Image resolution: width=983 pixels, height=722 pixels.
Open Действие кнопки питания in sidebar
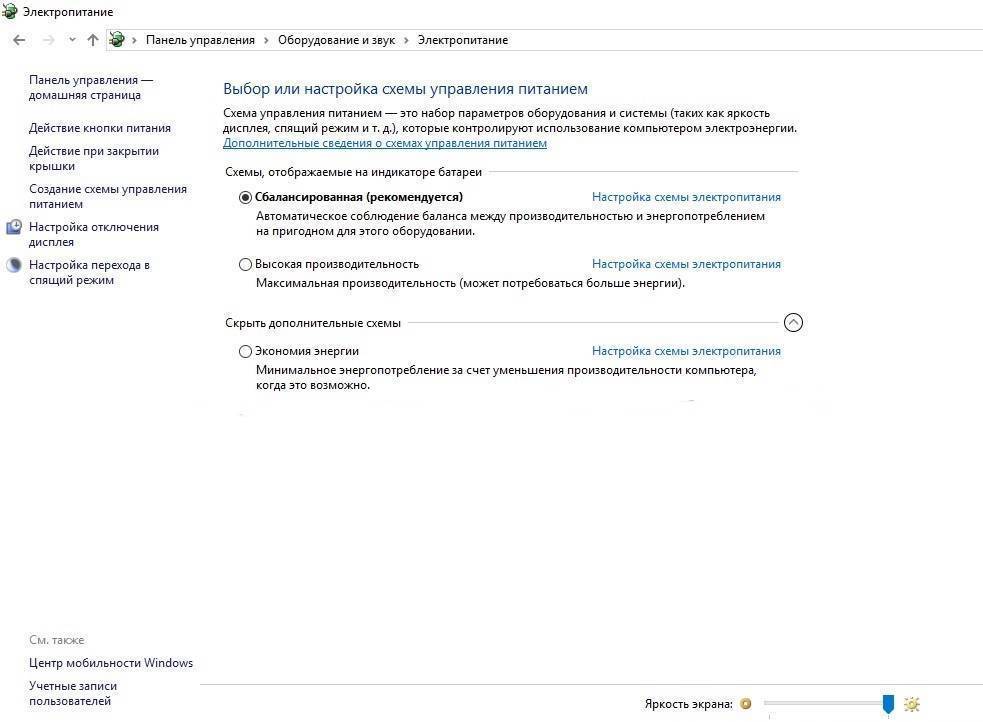(100, 128)
